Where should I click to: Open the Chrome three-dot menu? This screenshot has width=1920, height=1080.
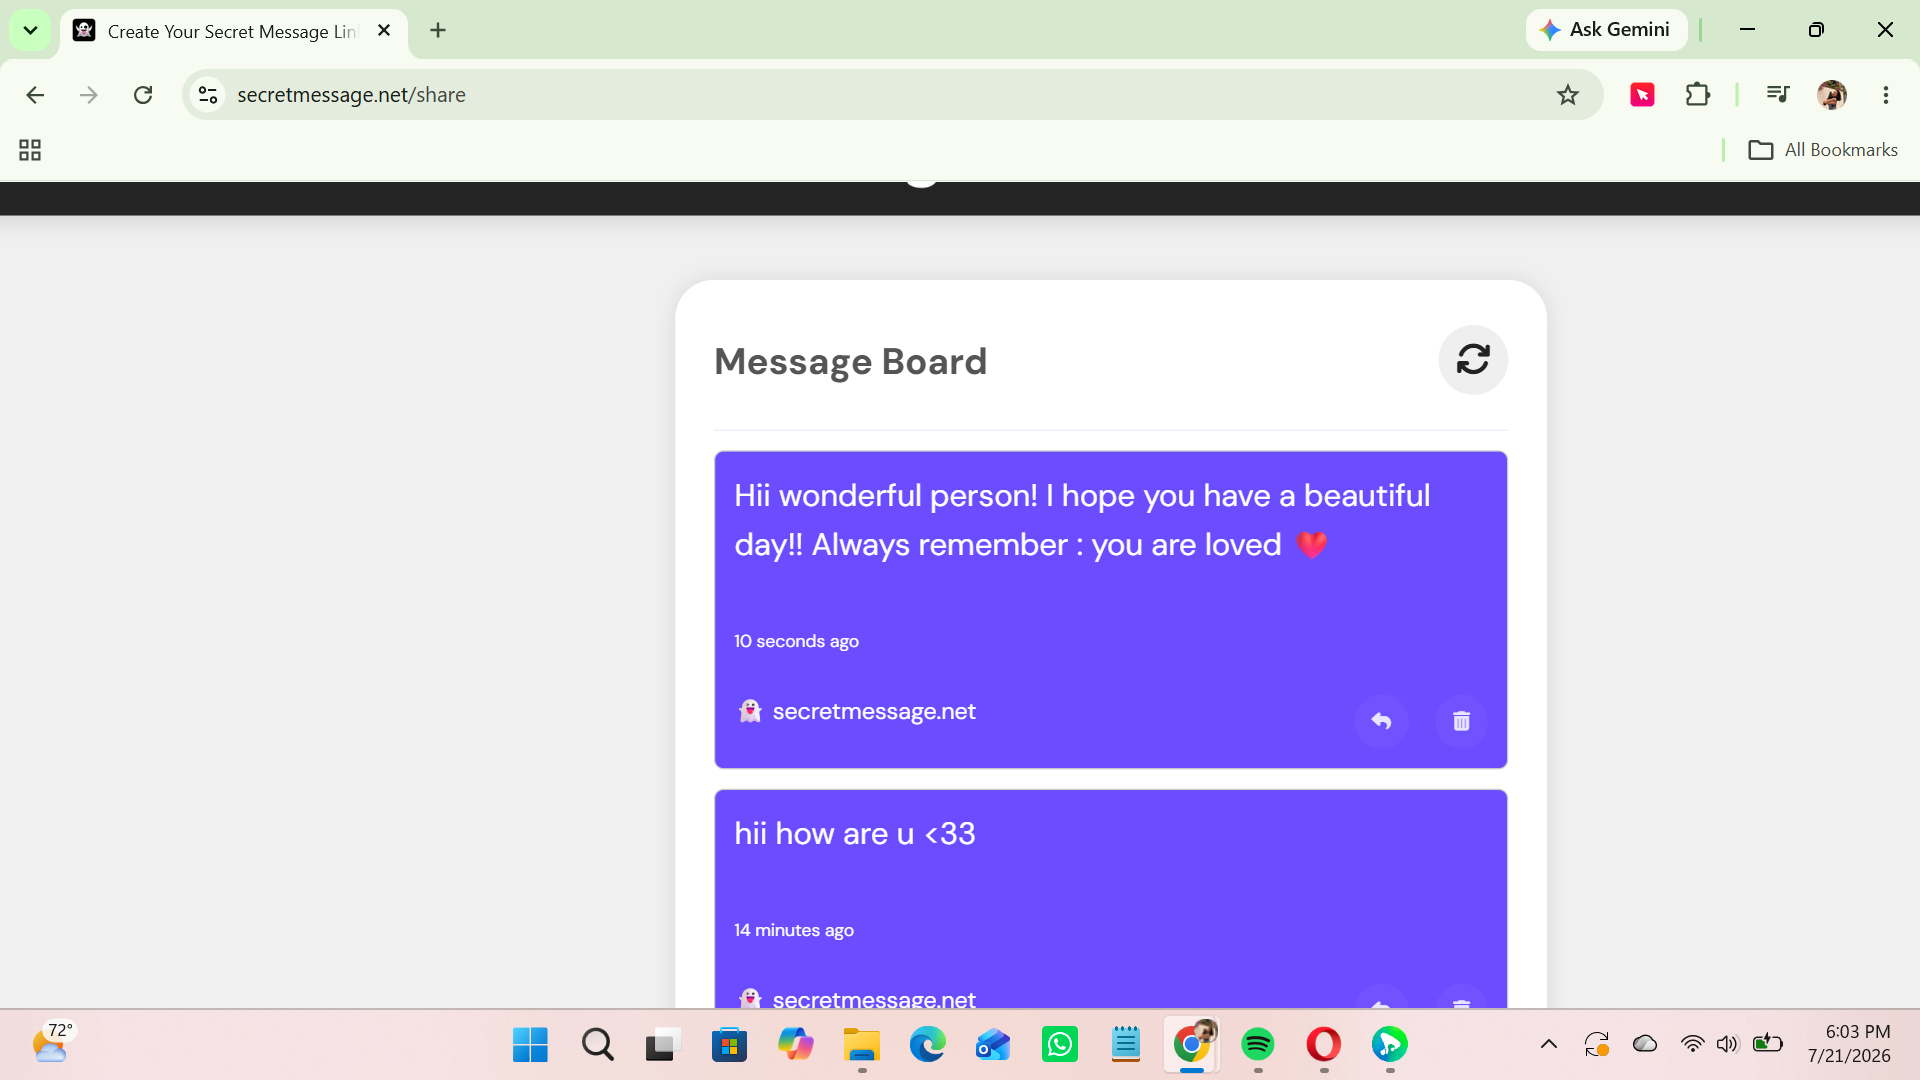coord(1886,95)
